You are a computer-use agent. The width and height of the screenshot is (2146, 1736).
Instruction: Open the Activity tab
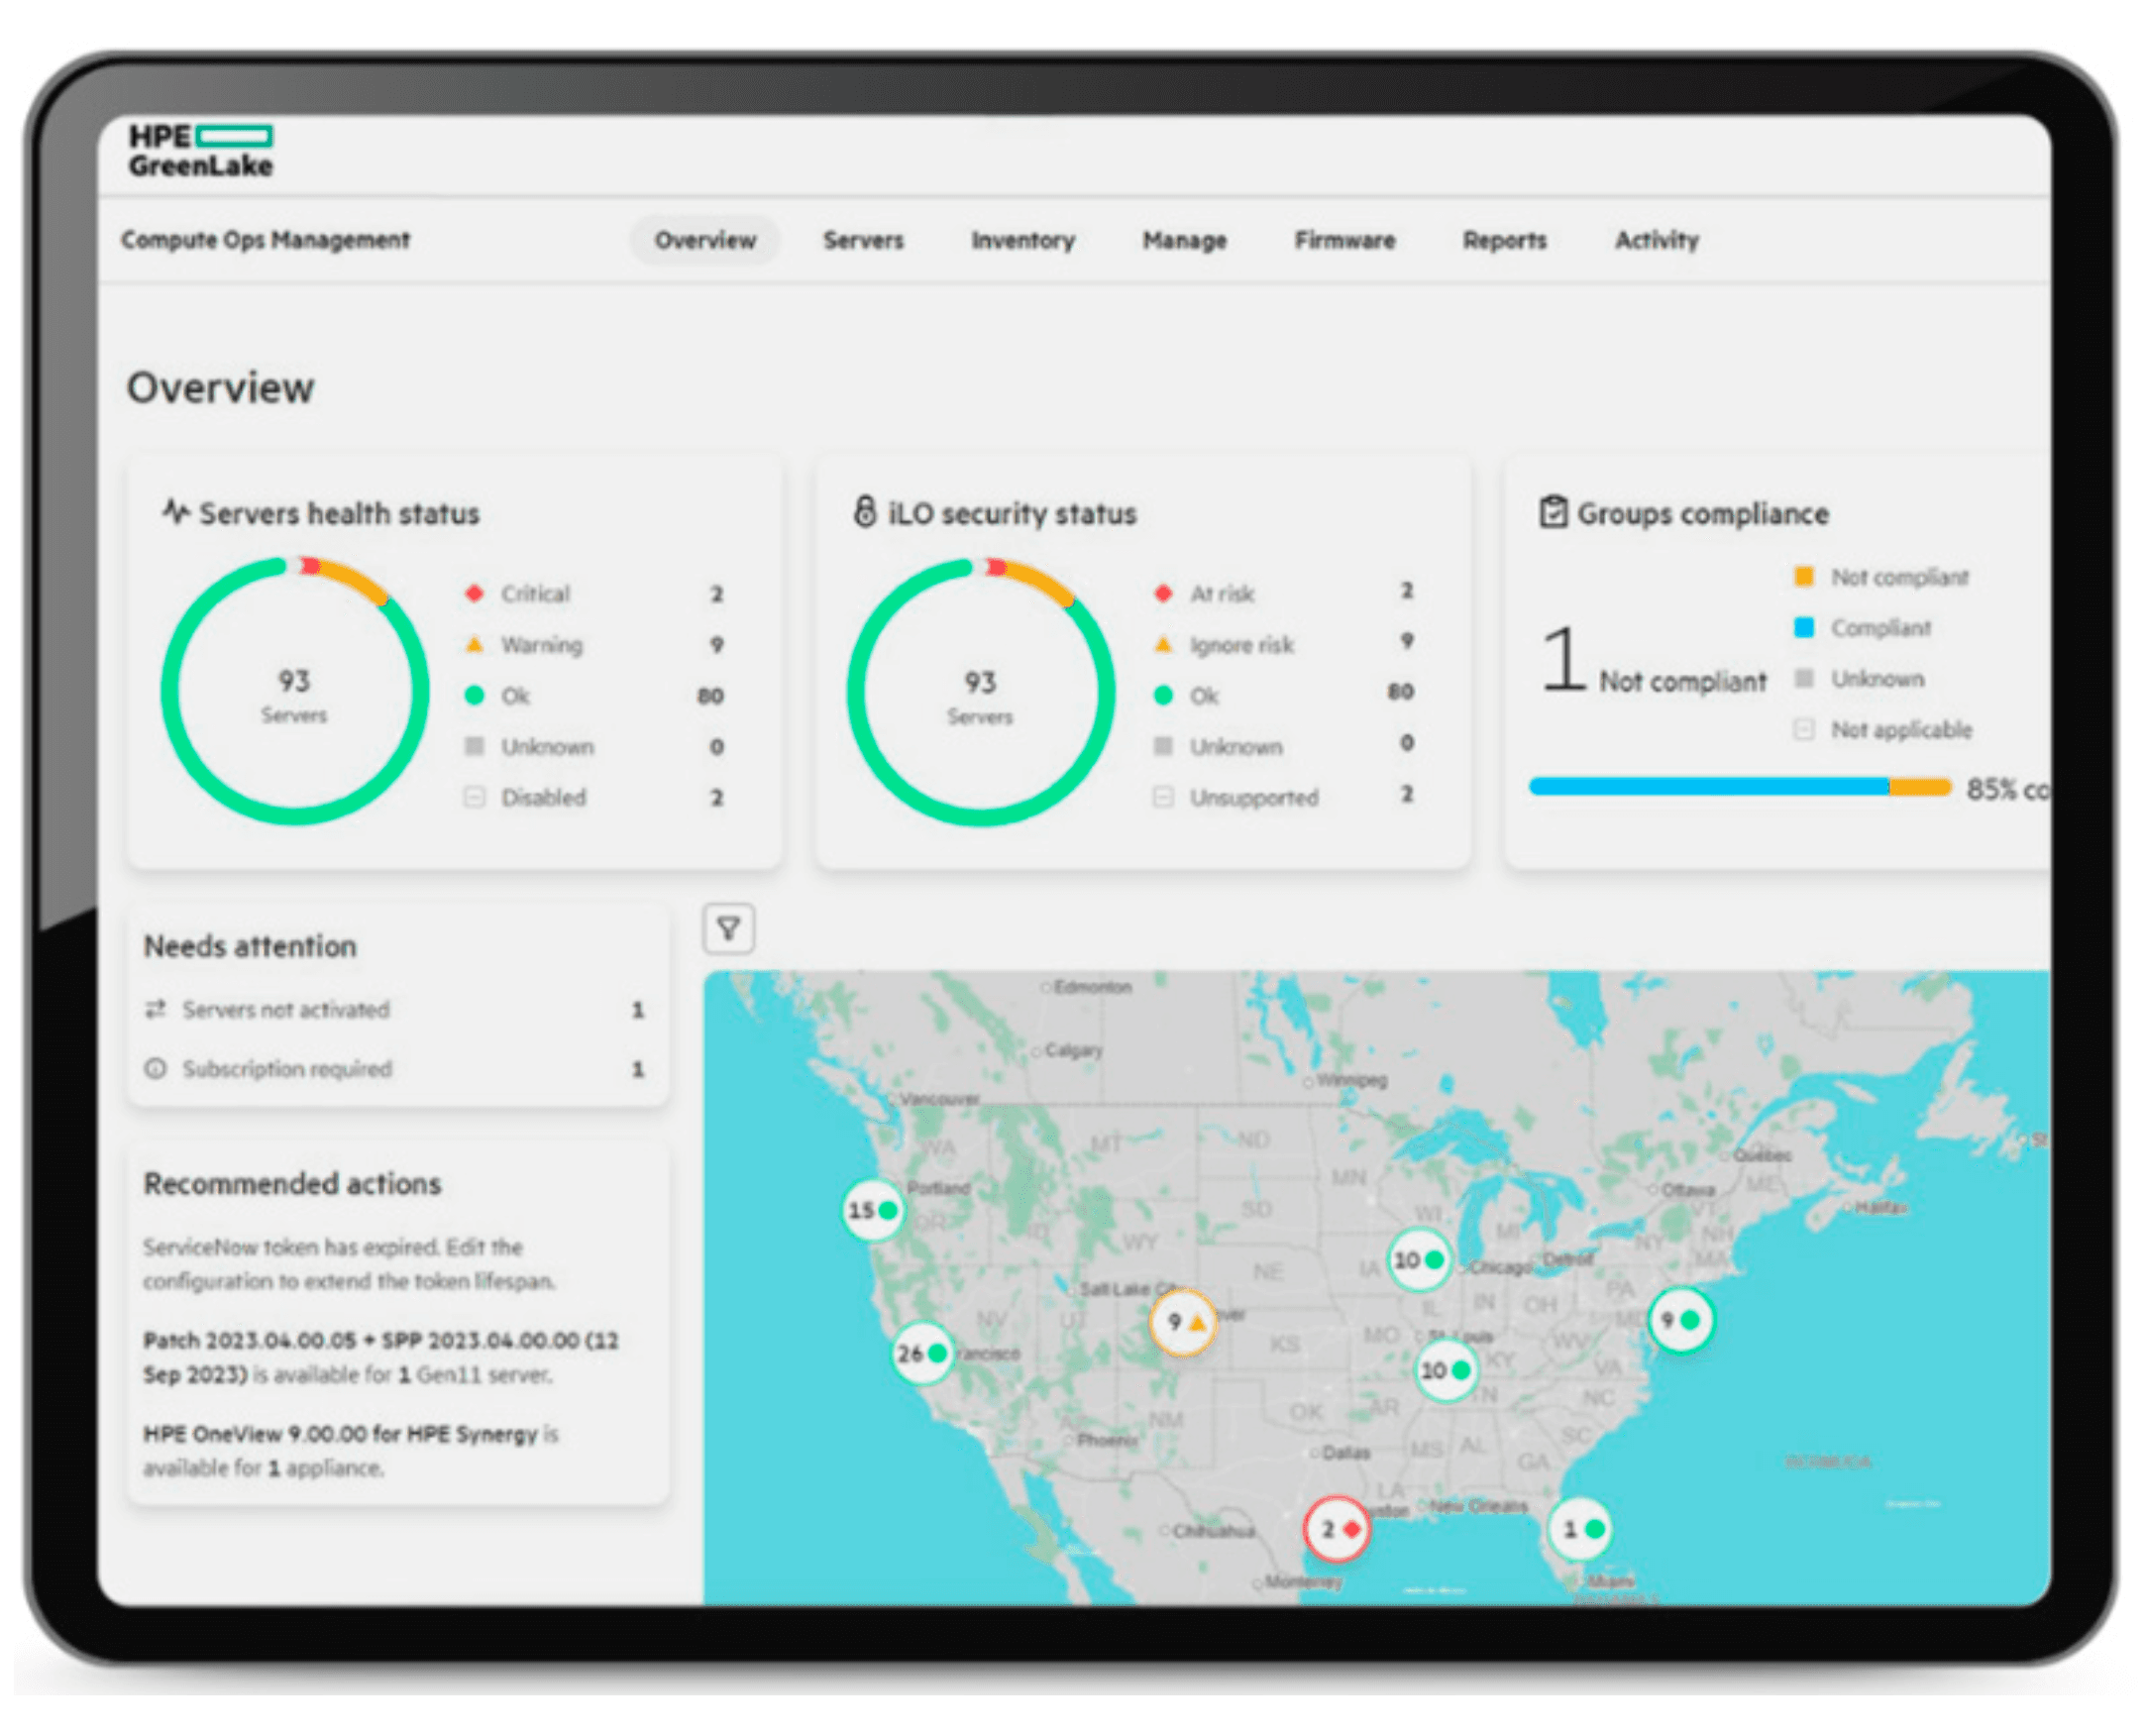(1656, 240)
